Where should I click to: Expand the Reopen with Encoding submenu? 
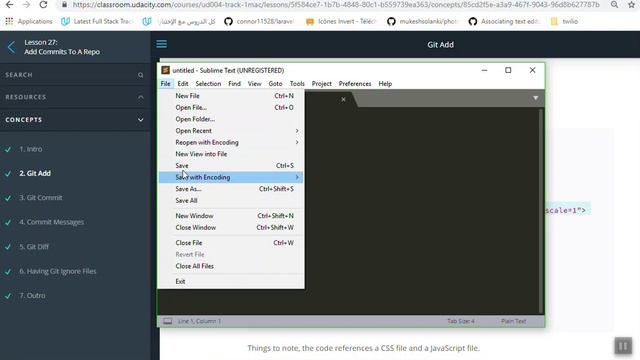pos(231,142)
